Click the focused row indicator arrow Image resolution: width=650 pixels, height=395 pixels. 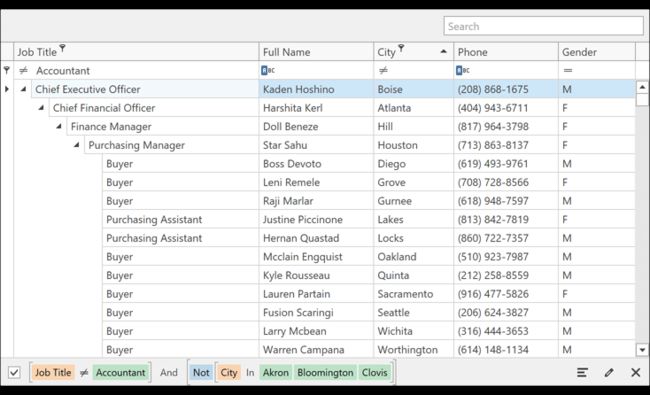(x=7, y=89)
